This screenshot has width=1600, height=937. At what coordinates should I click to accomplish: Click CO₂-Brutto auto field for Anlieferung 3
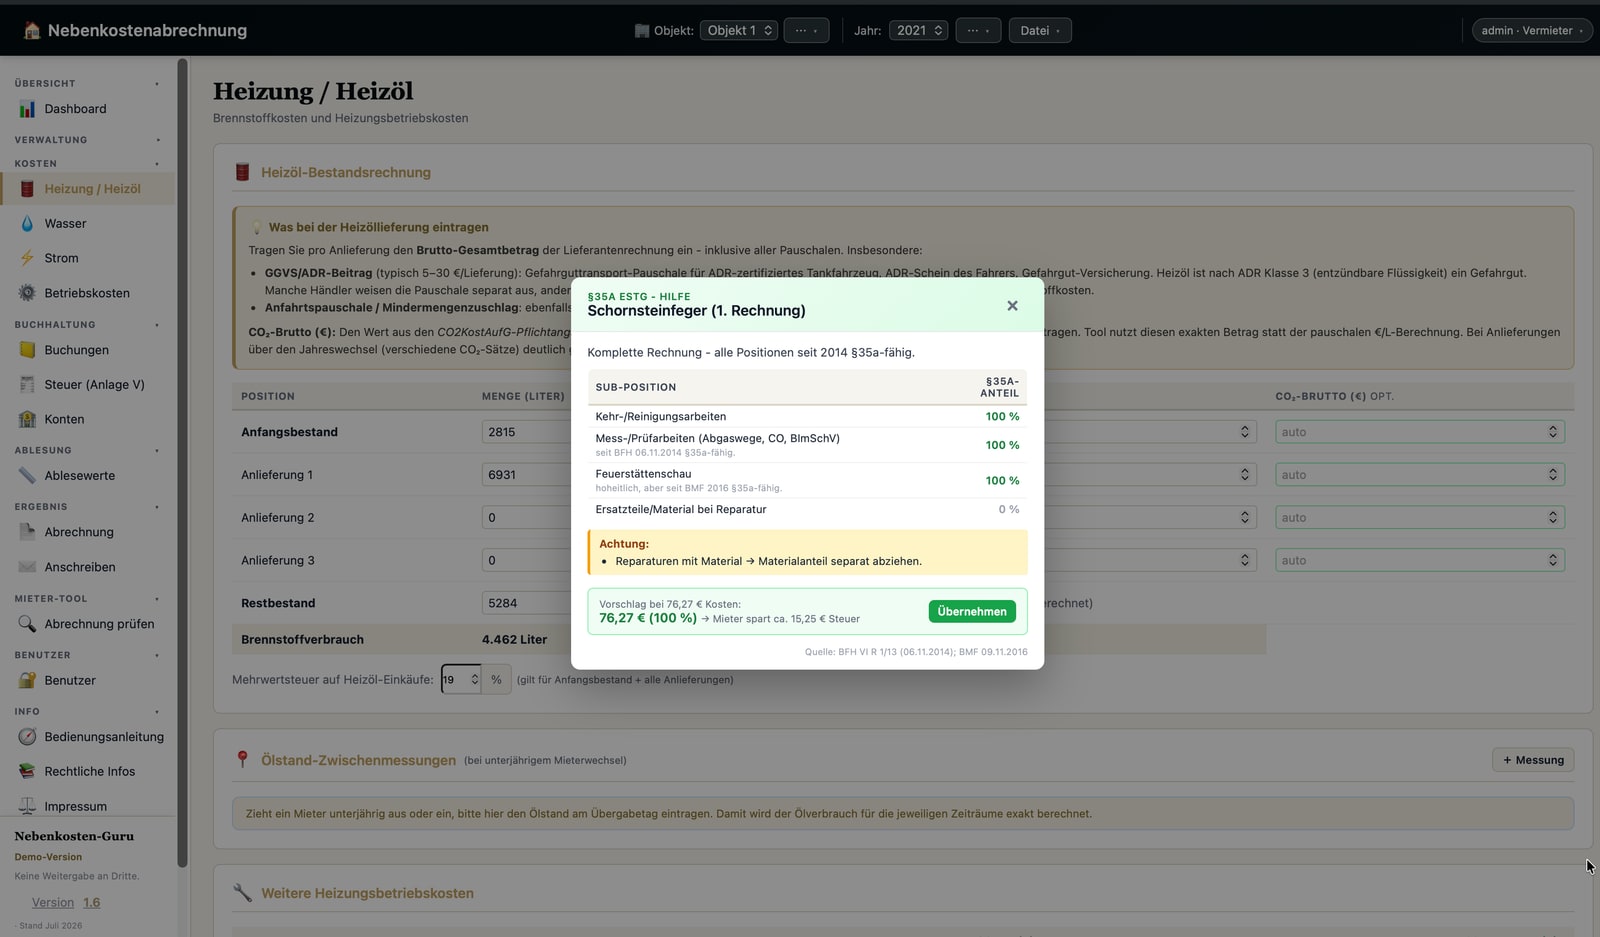(1419, 561)
